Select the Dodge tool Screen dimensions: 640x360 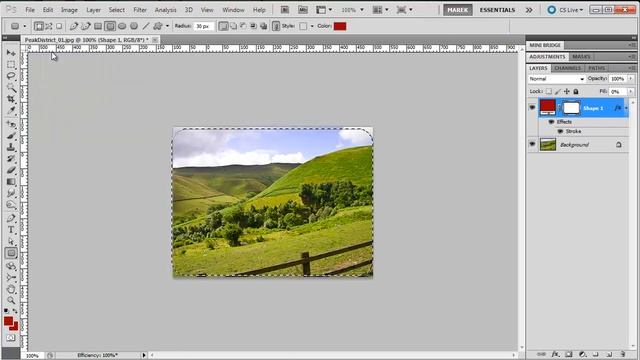coord(11,204)
